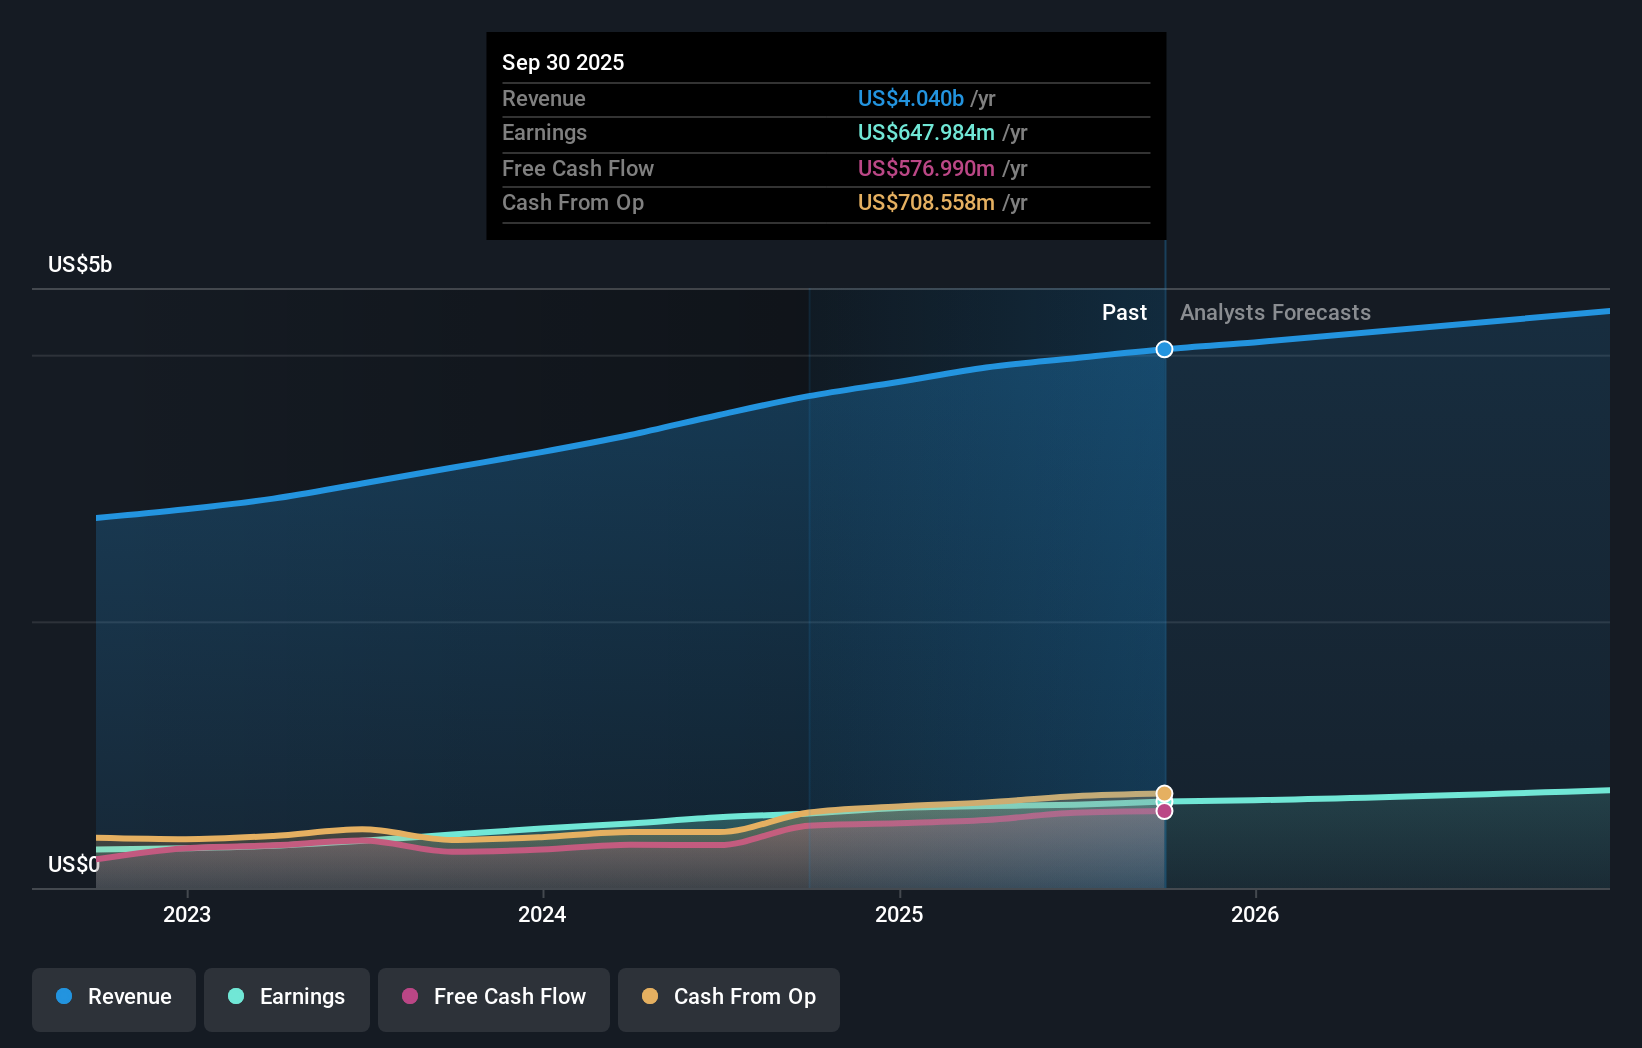Select the blue Revenue data point marker
1642x1048 pixels.
[x=1163, y=350]
